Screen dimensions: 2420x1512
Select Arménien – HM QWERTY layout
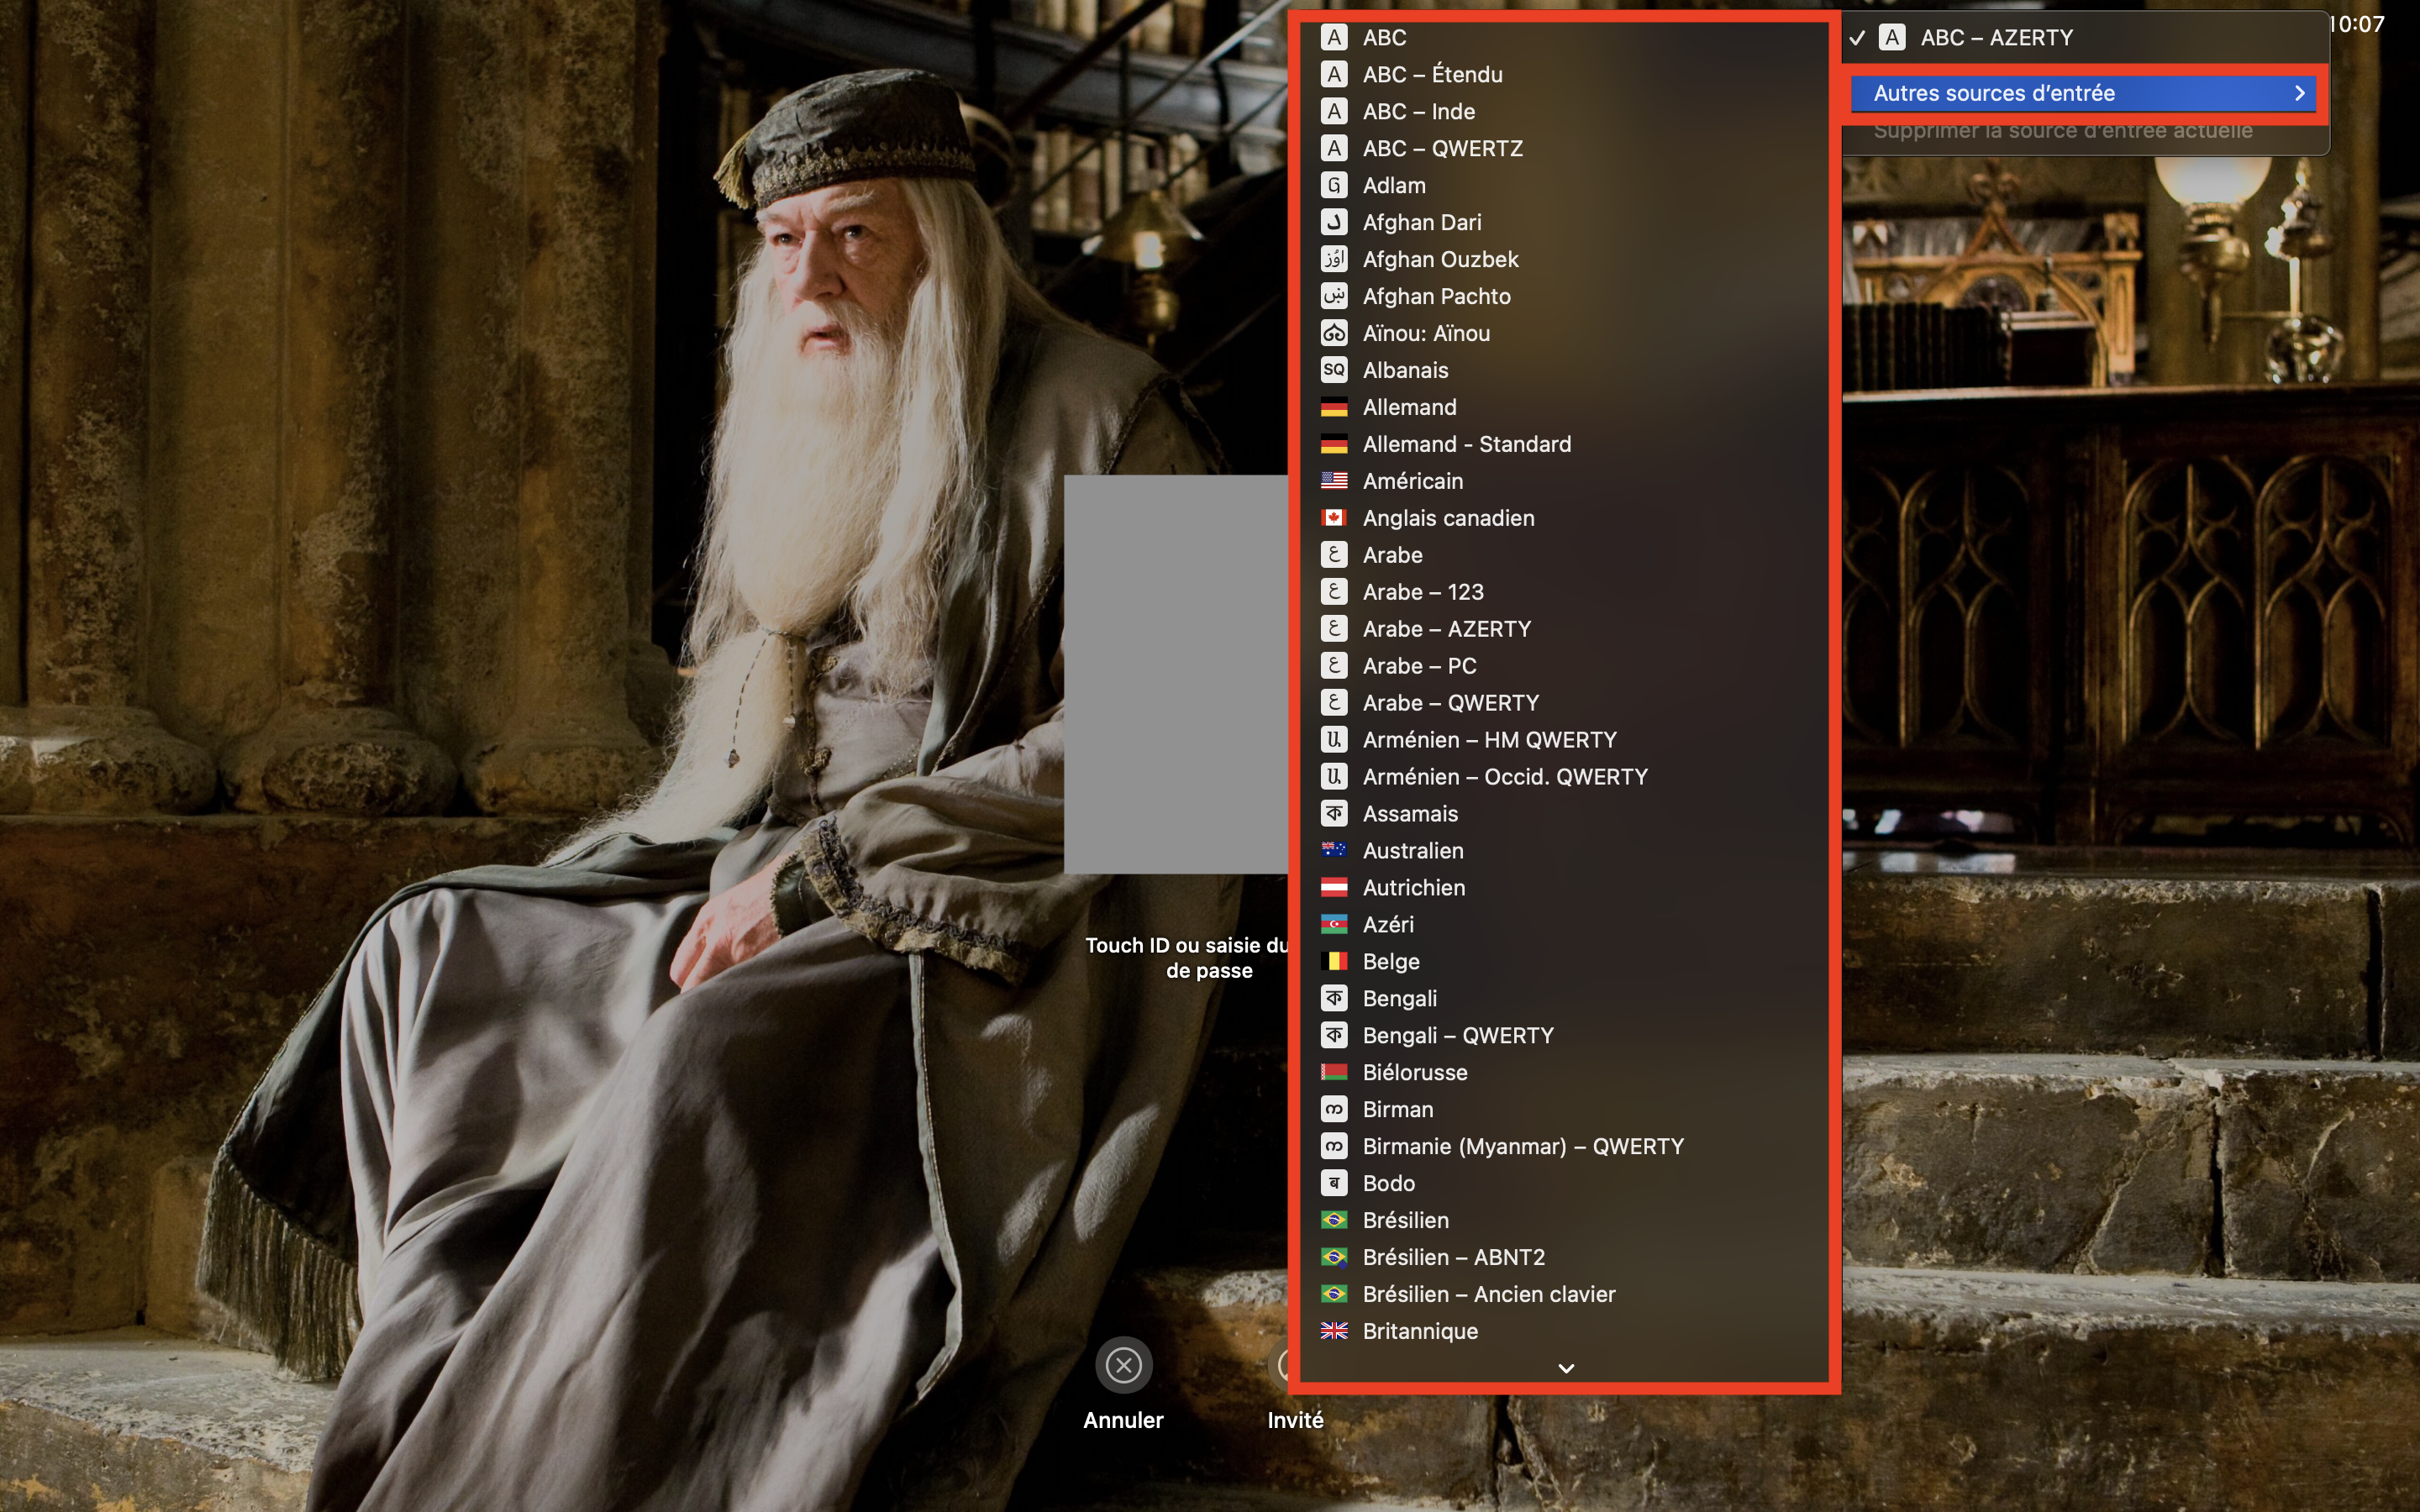(x=1489, y=740)
